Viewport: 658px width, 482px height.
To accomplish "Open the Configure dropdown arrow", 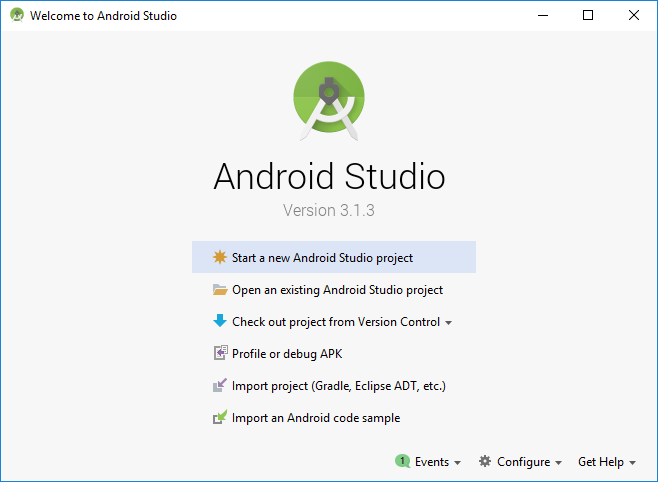I will pyautogui.click(x=558, y=463).
